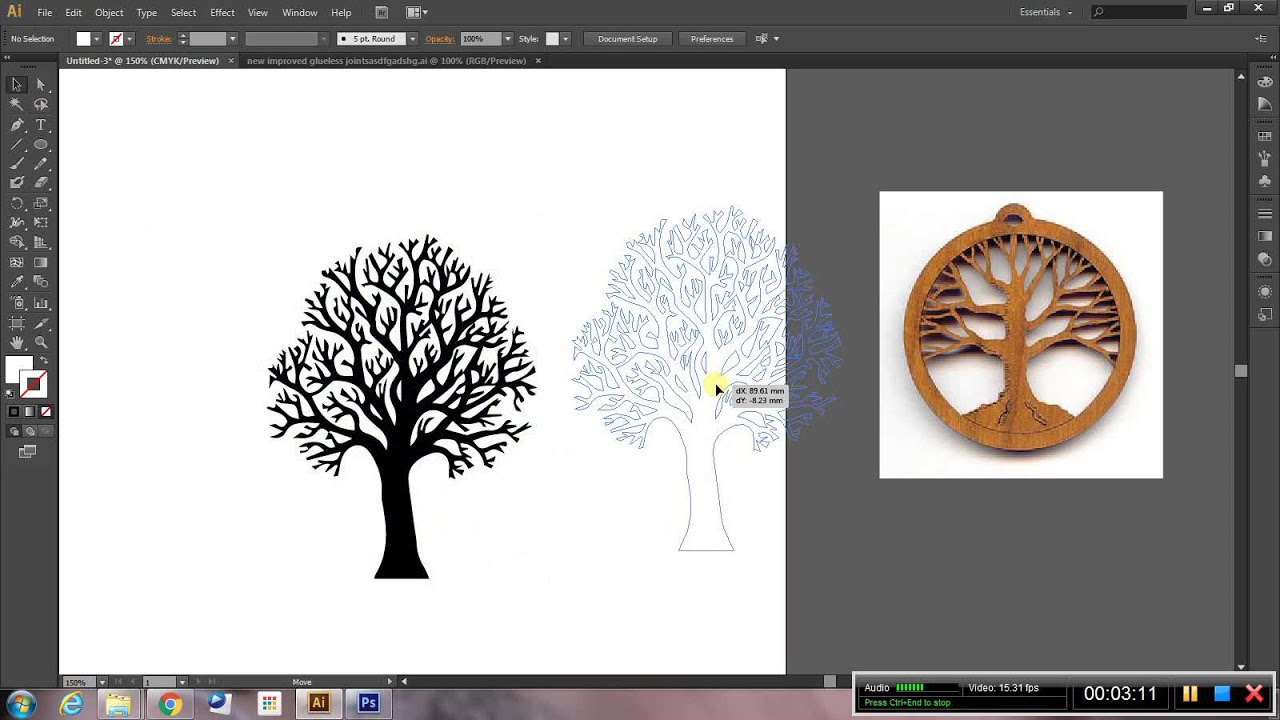Select the Scale tool

[41, 203]
